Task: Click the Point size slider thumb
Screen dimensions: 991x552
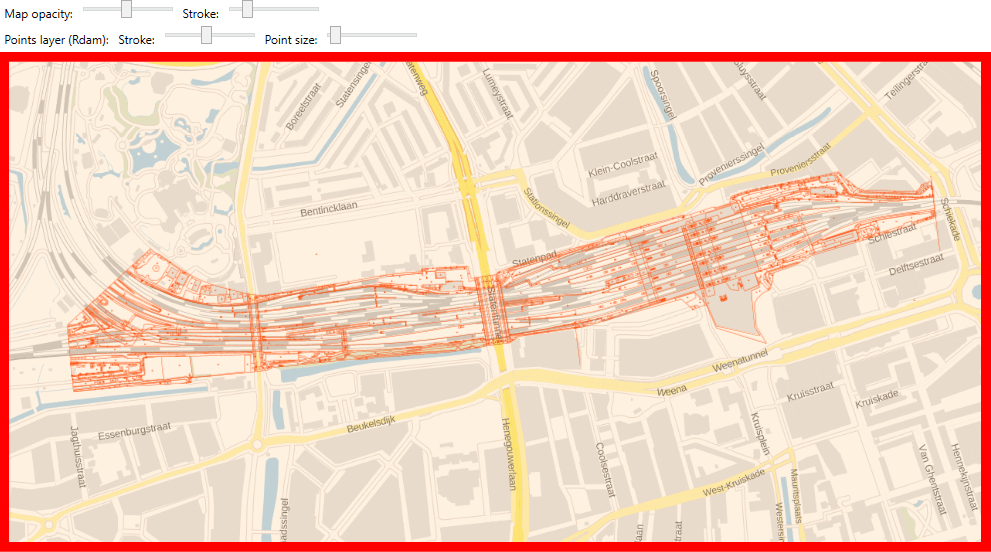Action: [x=336, y=35]
